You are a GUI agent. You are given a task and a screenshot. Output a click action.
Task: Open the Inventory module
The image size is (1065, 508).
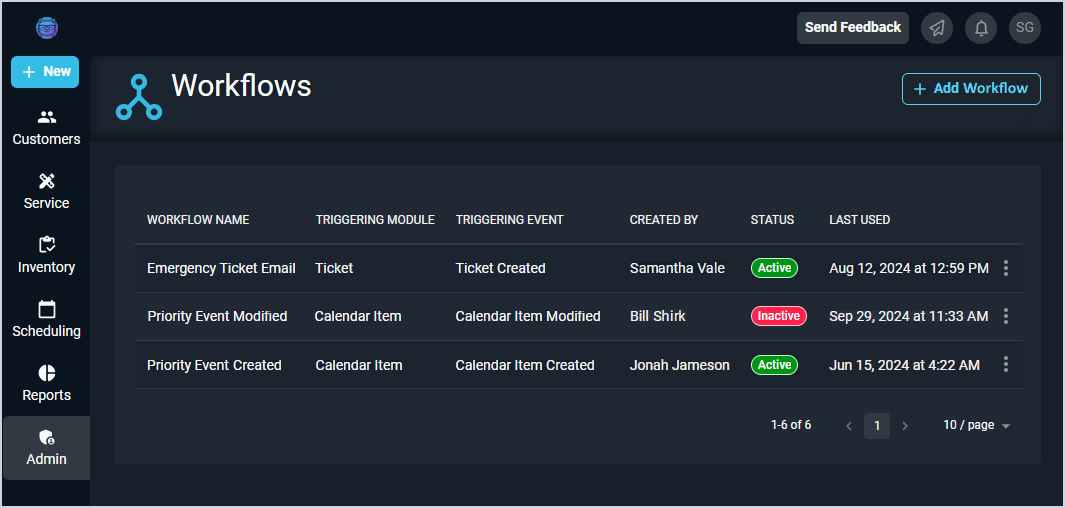coord(46,255)
